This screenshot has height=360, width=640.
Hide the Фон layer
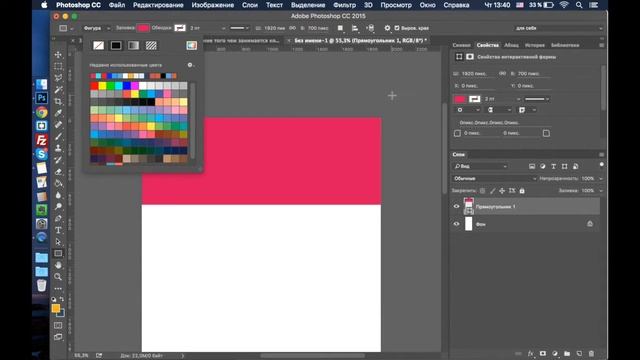[456, 224]
